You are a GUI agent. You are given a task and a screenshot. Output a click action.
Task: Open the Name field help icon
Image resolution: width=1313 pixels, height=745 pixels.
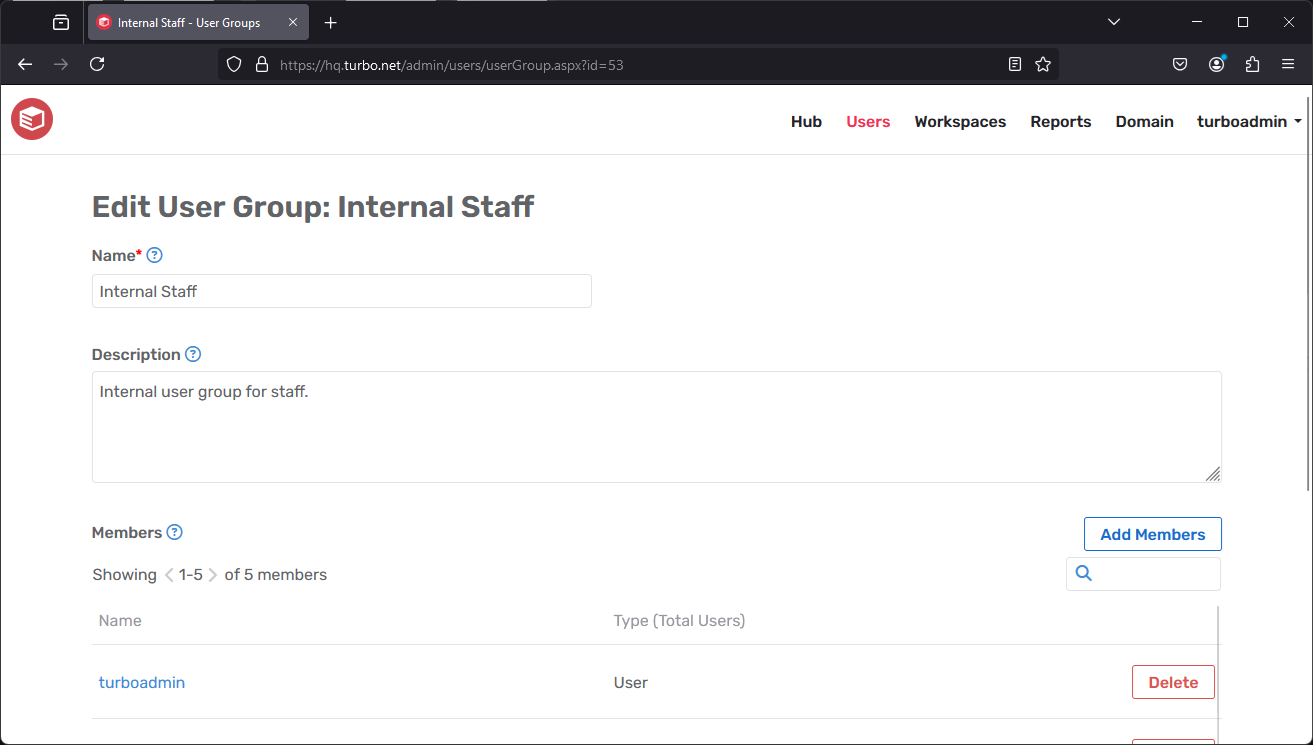[155, 255]
